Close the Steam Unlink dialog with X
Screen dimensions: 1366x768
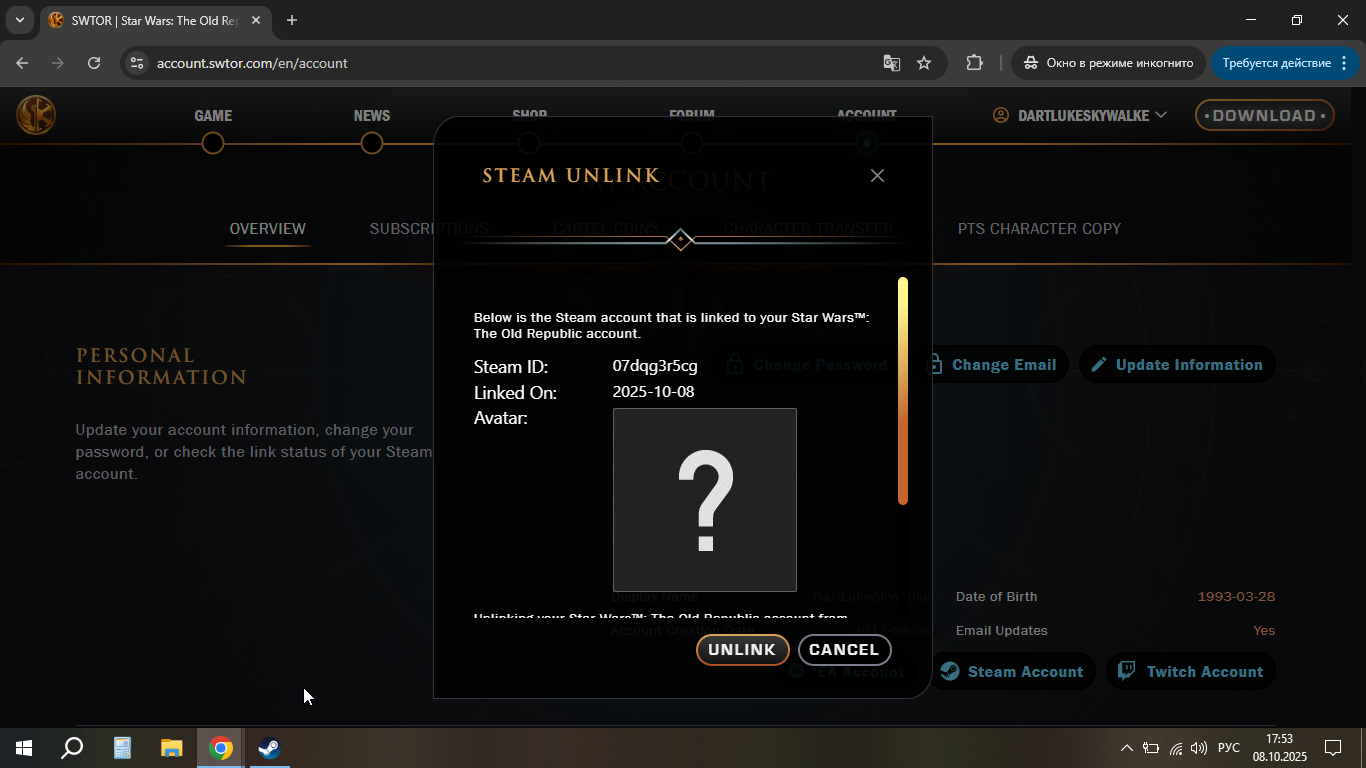coord(877,175)
